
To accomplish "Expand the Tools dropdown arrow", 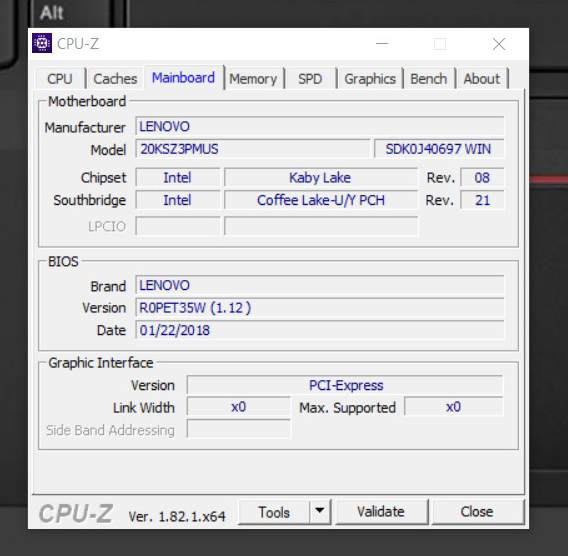I will [320, 511].
